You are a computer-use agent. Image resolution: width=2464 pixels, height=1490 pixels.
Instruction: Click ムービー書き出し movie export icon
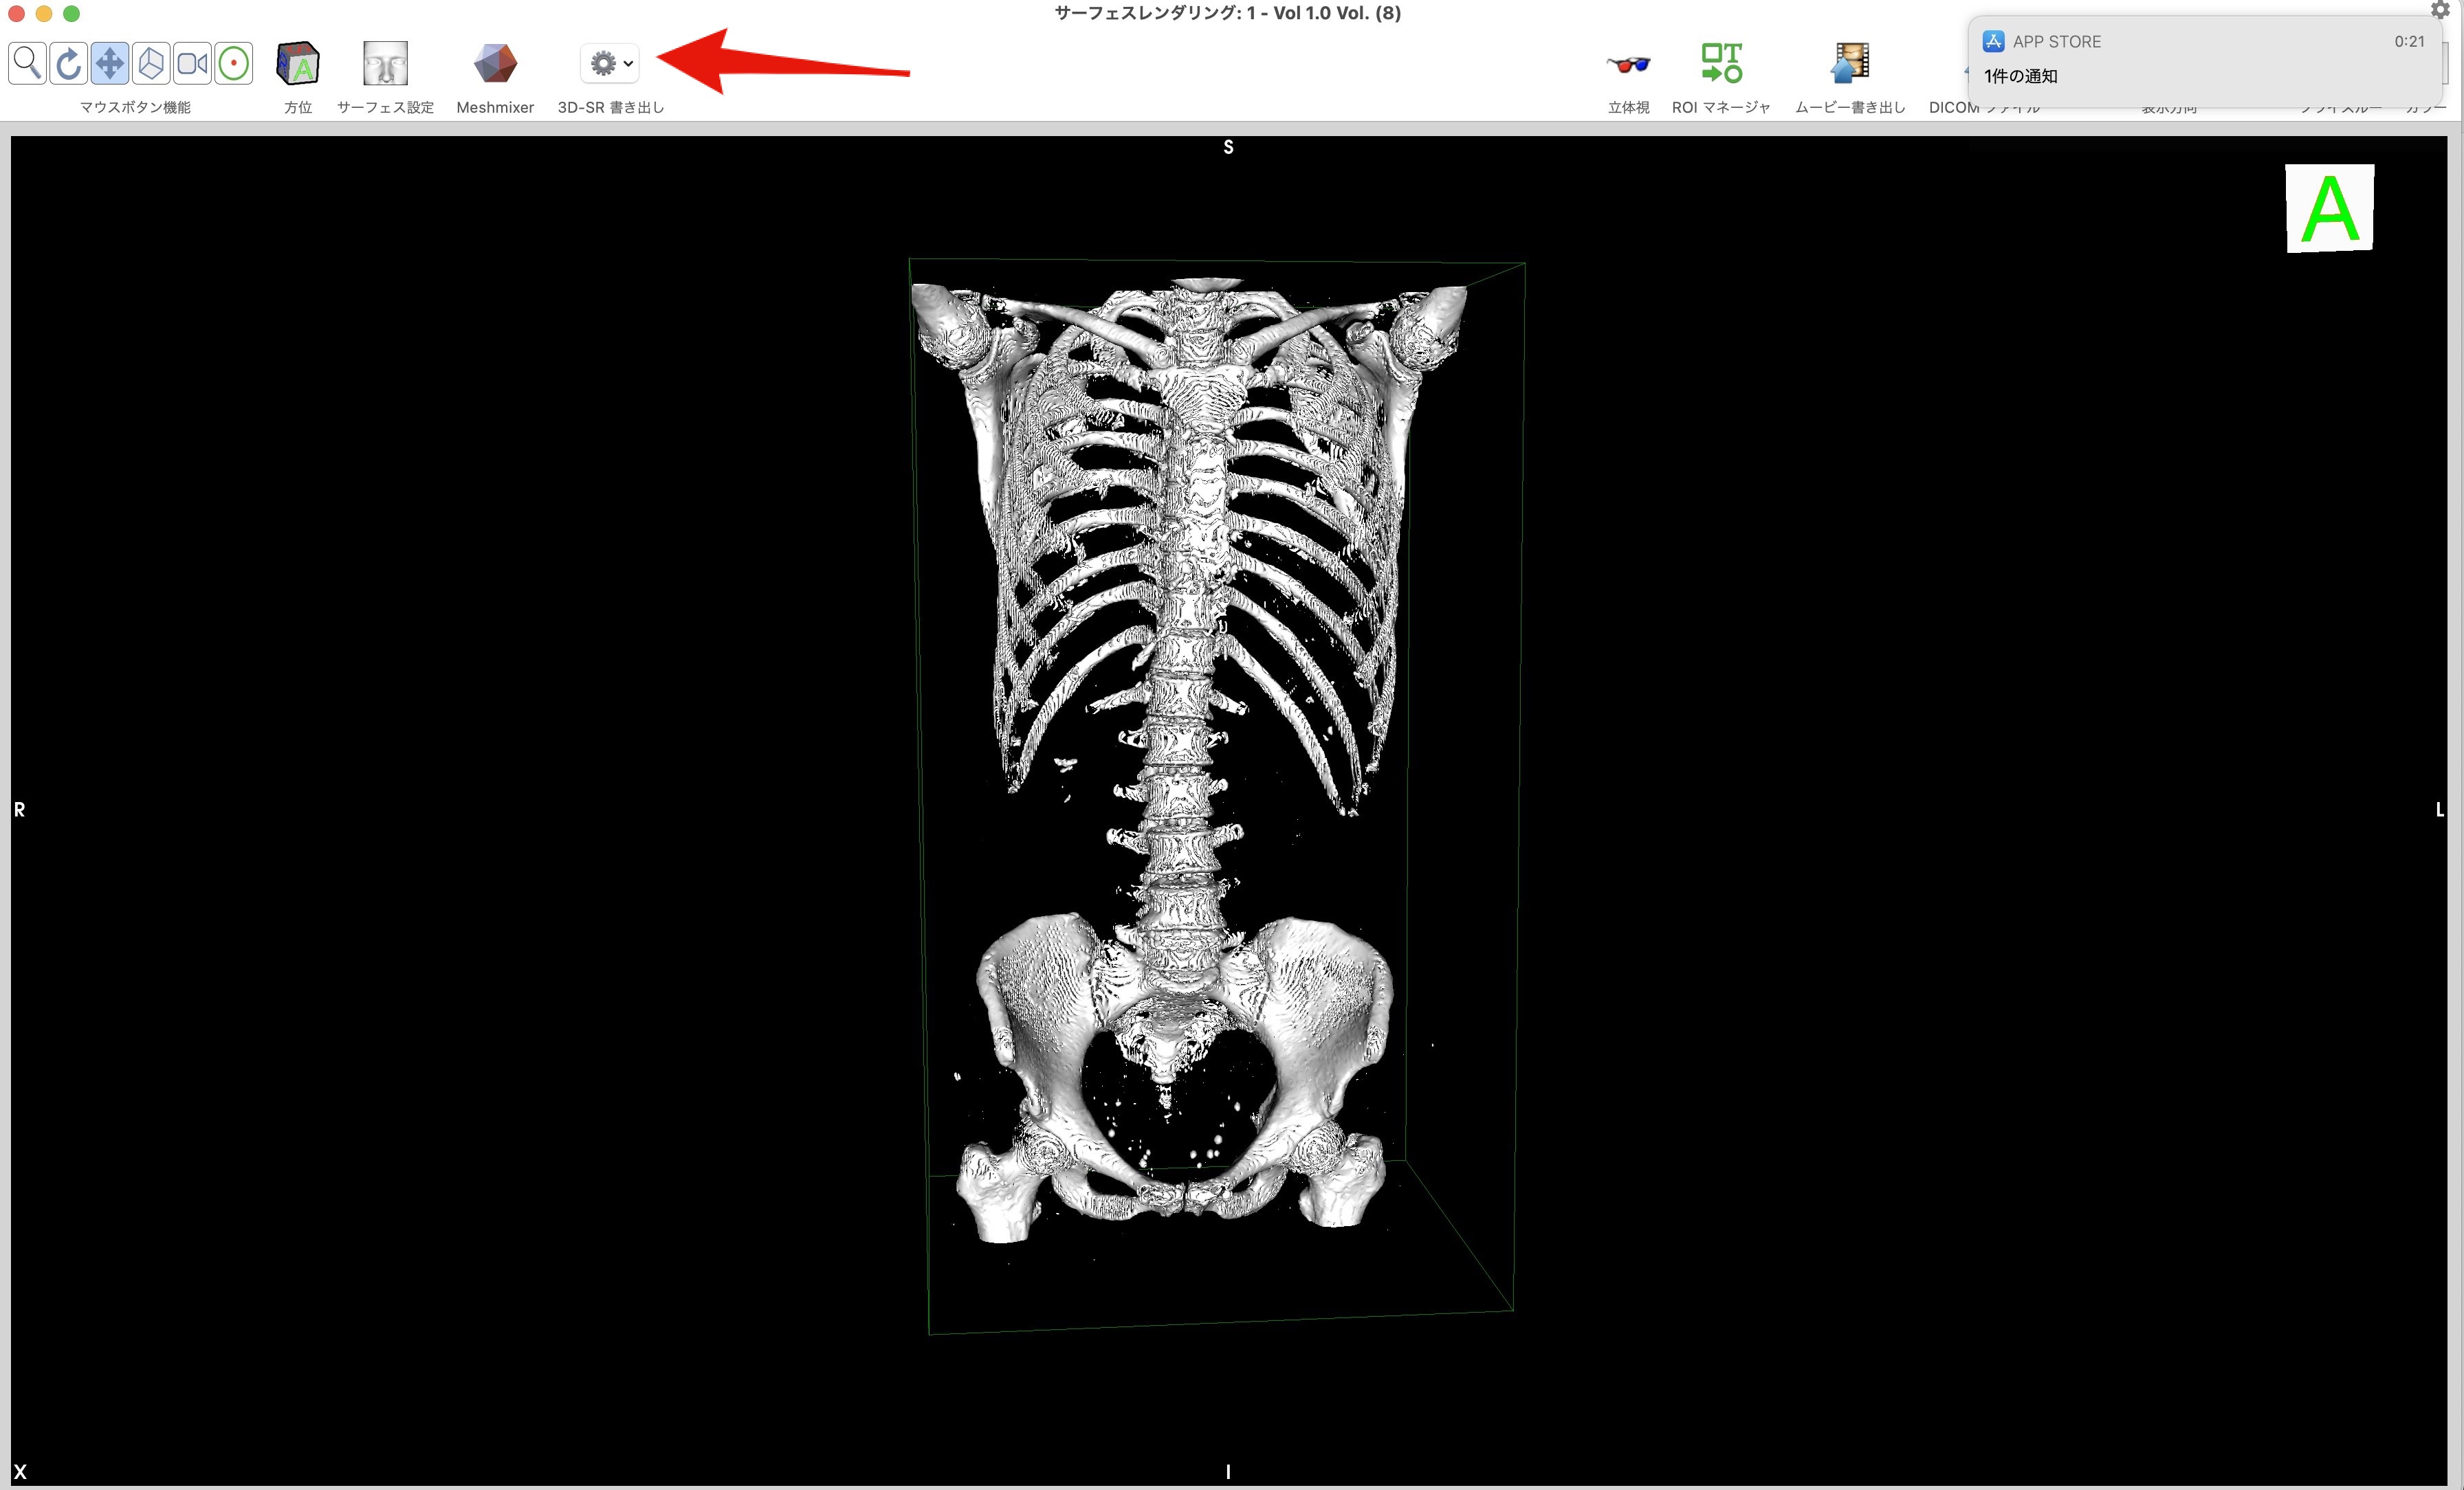pos(1850,63)
